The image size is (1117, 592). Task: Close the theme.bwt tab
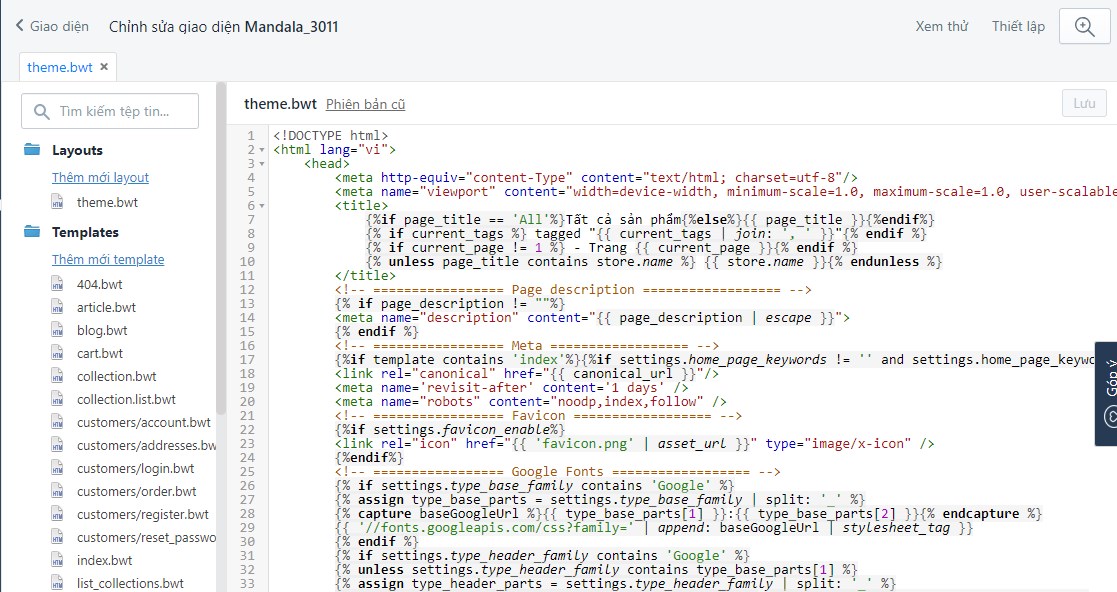tap(104, 67)
